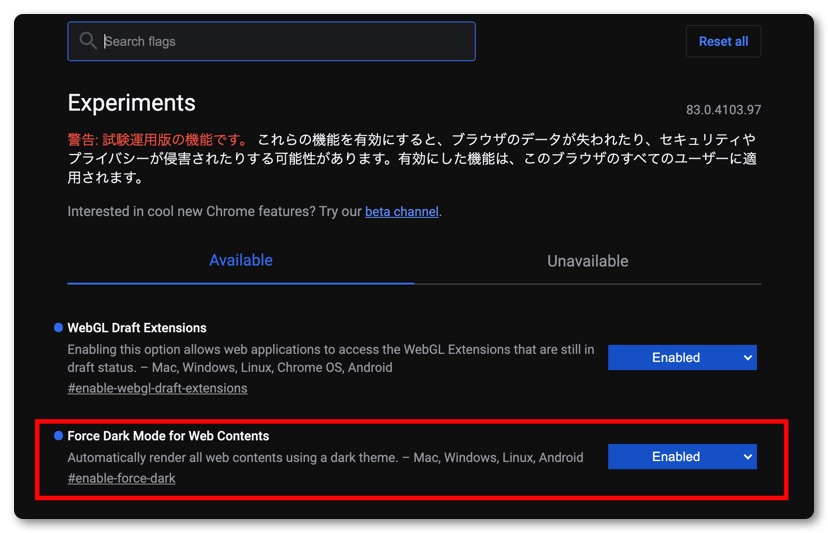Open the #enable-force-dark anchor link
This screenshot has height=533, width=828.
tap(121, 478)
